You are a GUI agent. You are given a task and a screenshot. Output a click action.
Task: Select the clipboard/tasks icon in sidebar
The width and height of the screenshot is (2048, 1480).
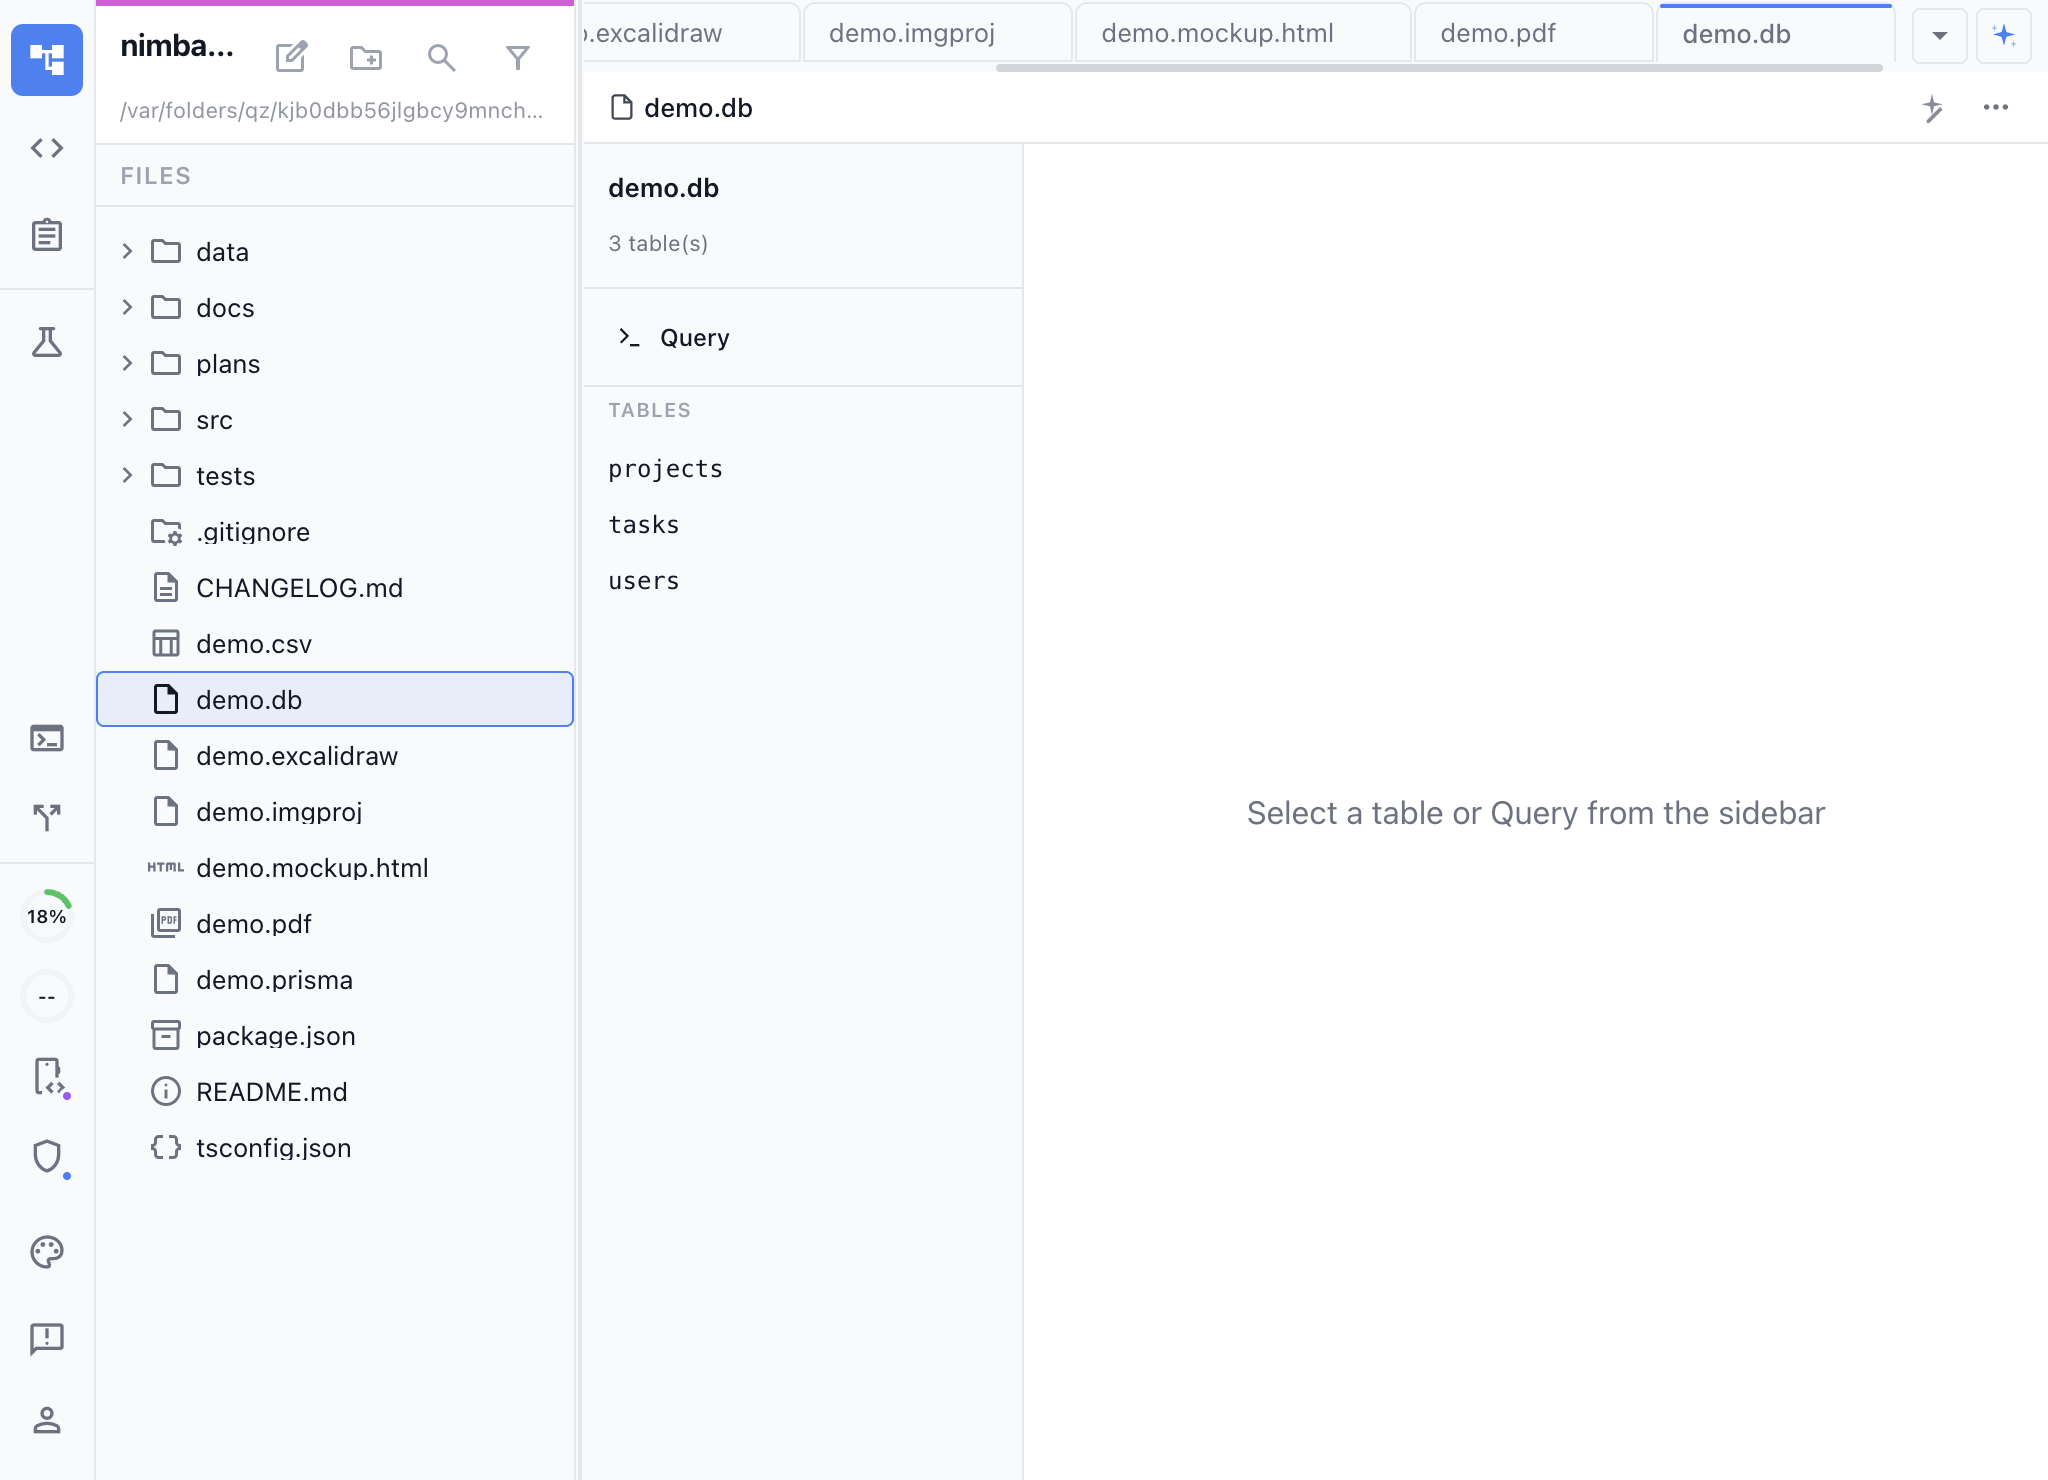point(46,235)
